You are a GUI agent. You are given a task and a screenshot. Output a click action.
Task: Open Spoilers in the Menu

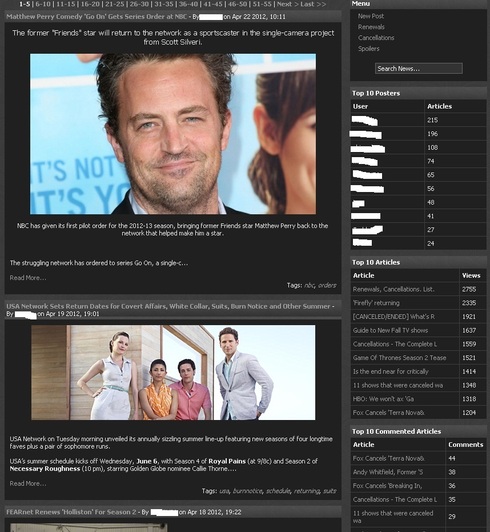click(369, 49)
